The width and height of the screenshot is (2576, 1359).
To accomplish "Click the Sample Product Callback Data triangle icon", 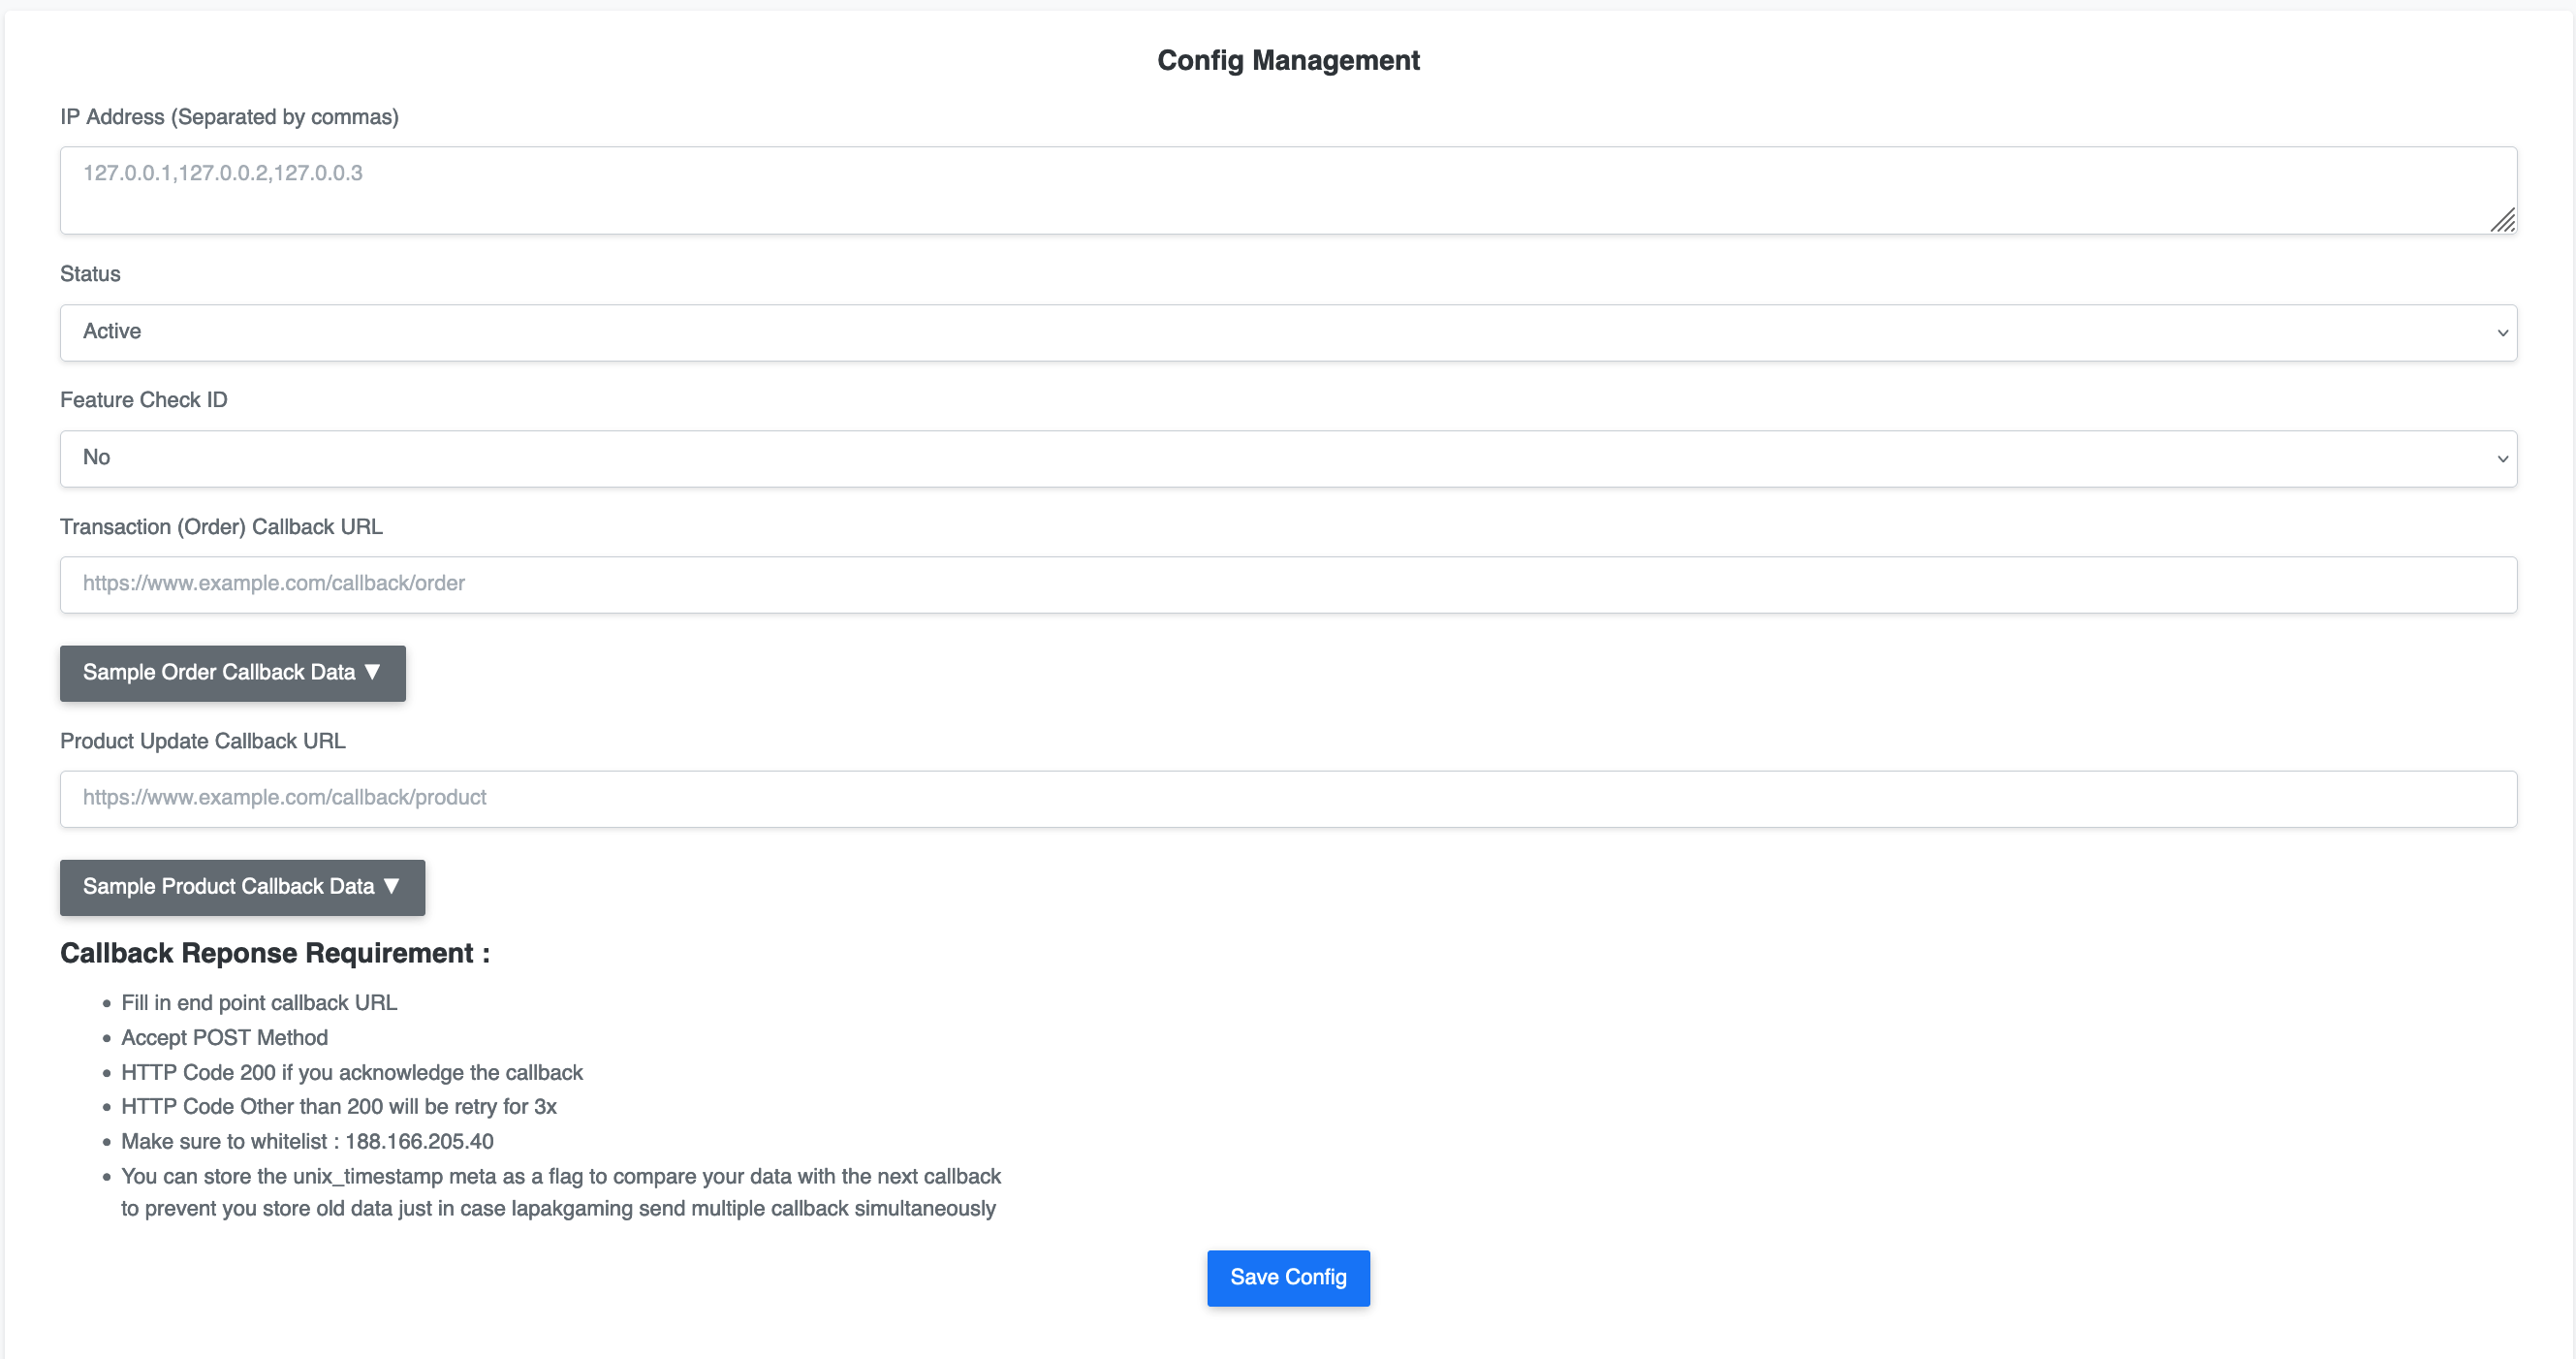I will (391, 886).
